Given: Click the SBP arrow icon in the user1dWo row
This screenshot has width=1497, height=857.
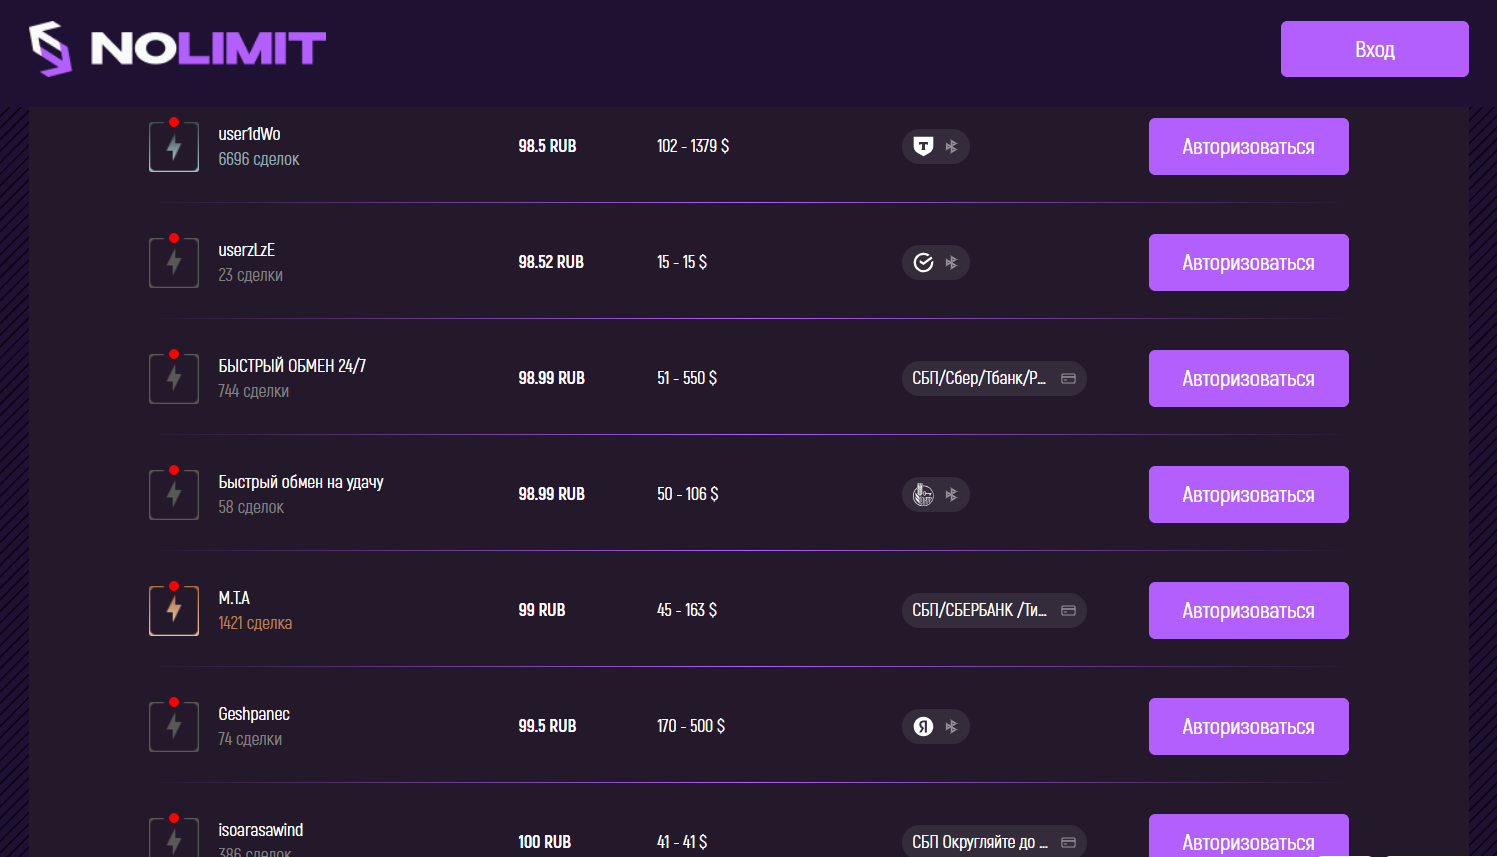Looking at the screenshot, I should pyautogui.click(x=951, y=146).
